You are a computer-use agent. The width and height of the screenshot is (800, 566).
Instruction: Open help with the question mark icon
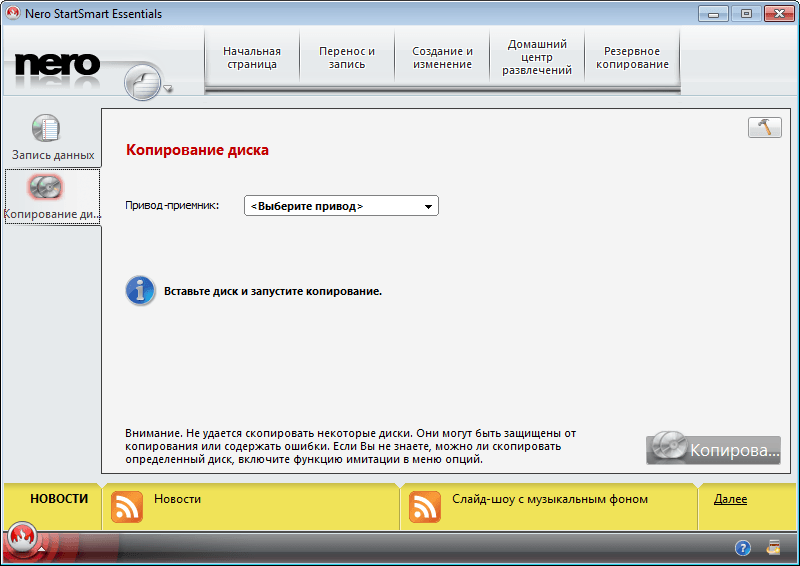[x=743, y=548]
